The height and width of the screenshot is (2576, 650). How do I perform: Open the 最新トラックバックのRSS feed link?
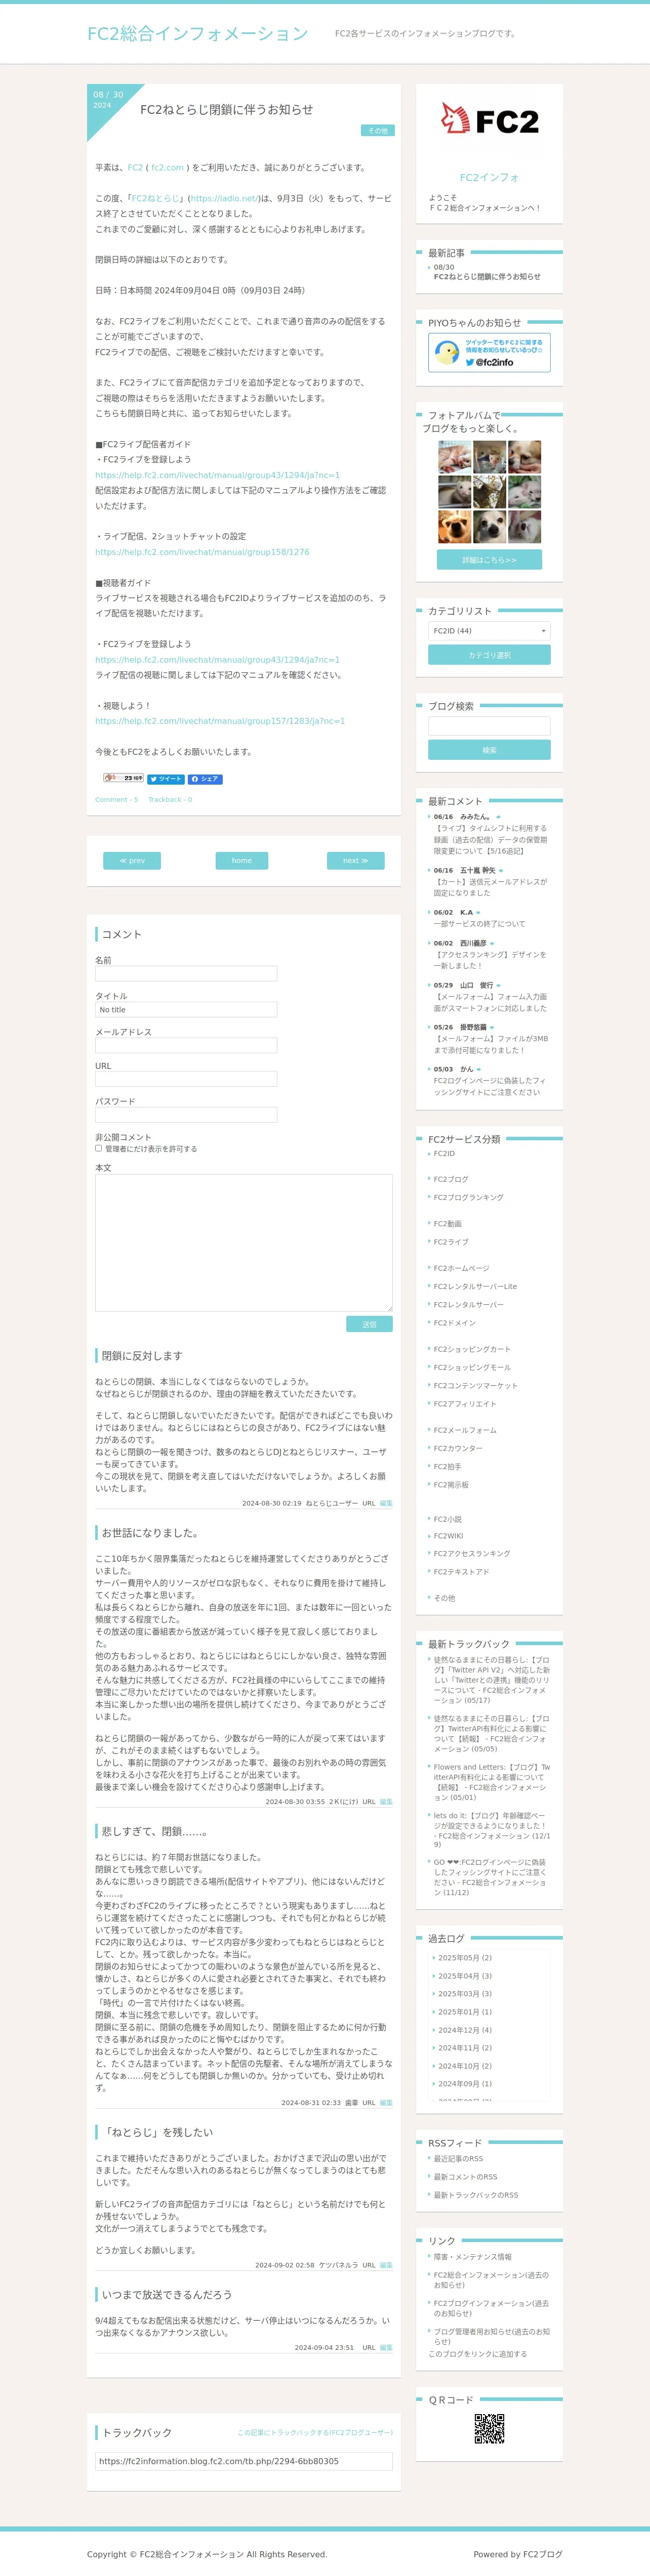coord(476,2195)
